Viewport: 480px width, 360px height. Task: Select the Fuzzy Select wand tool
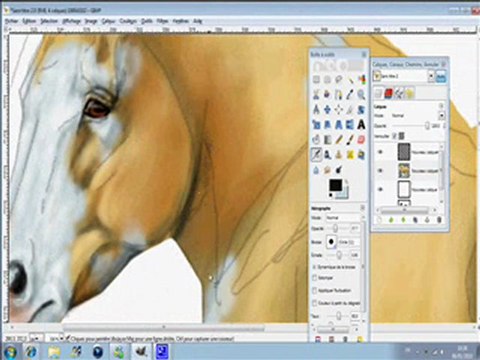point(350,79)
